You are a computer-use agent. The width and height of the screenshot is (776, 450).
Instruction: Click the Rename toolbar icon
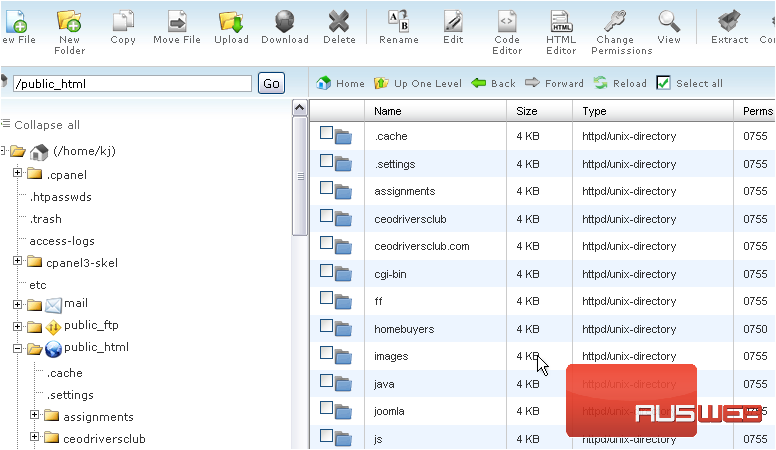[398, 22]
